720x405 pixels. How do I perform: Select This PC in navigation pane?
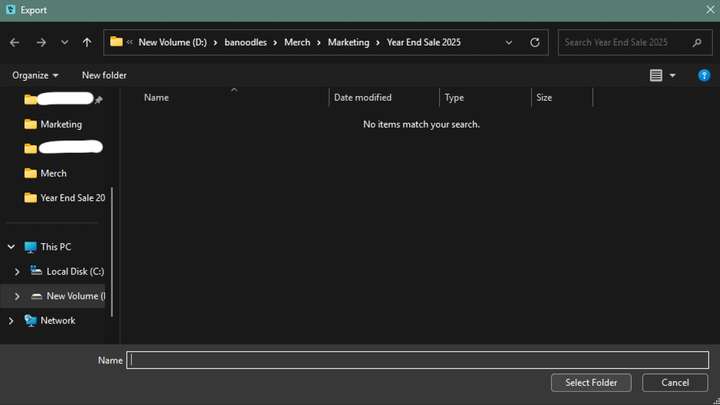tap(55, 247)
